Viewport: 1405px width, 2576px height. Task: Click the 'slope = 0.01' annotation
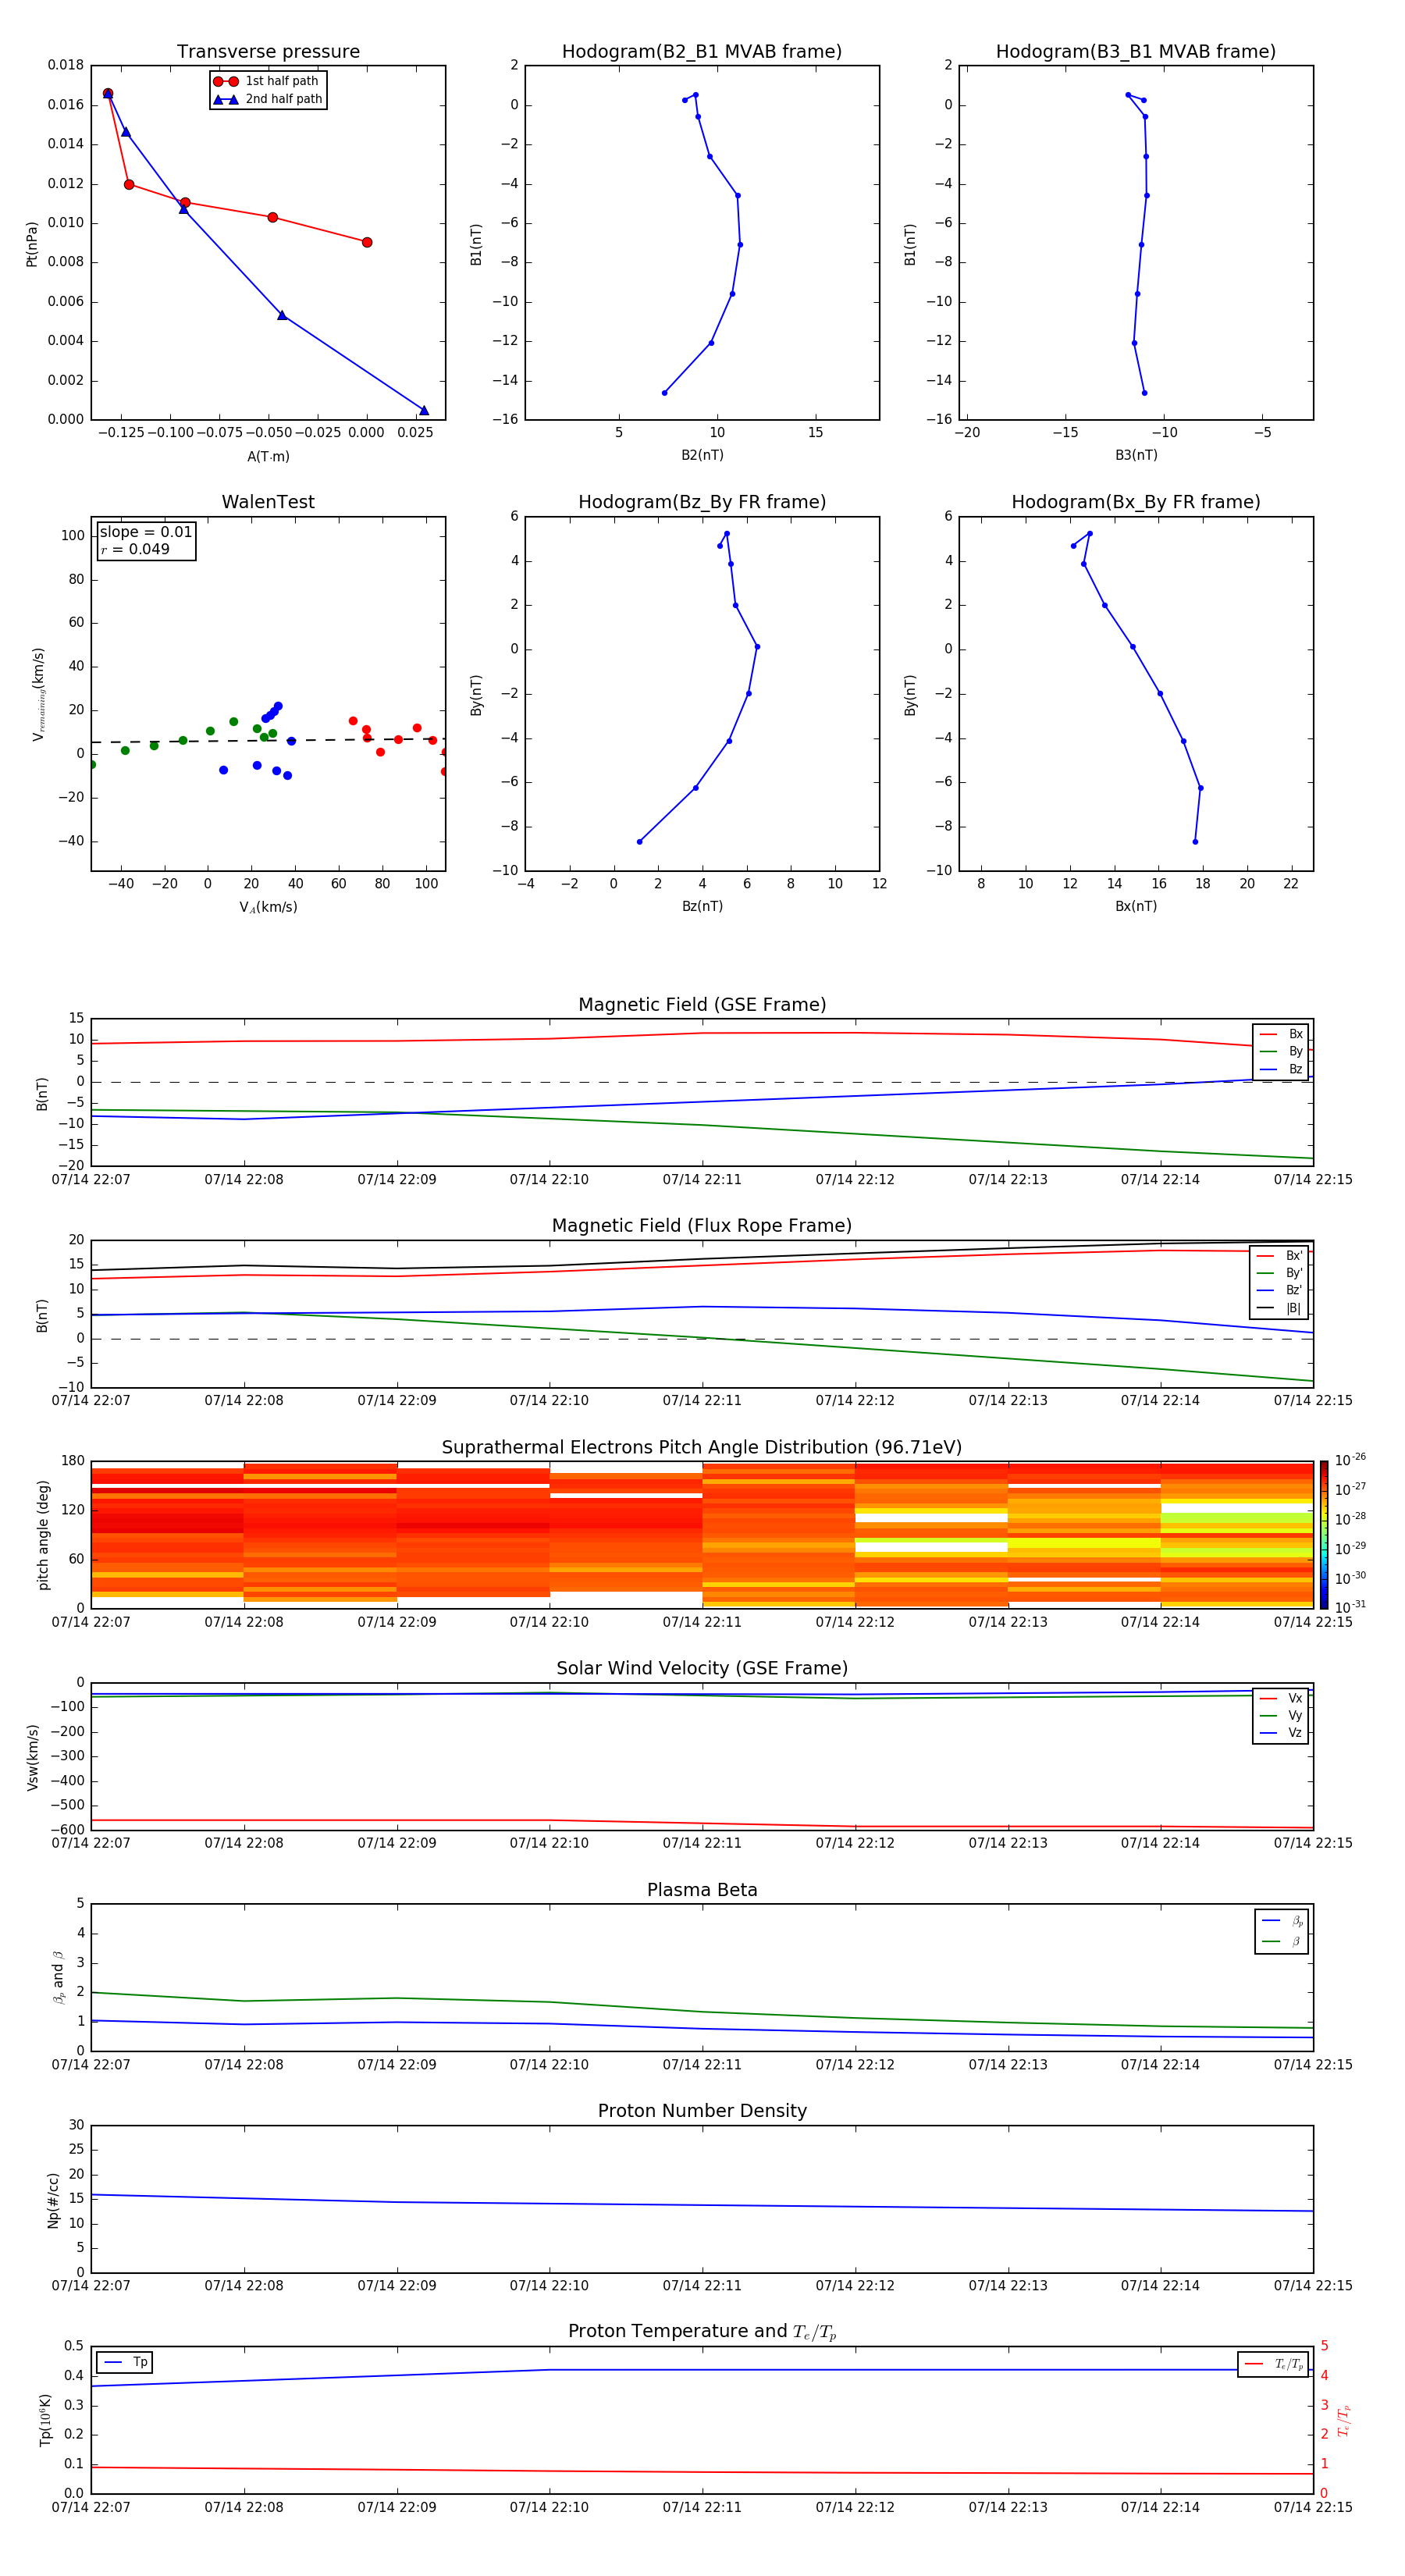[x=146, y=532]
